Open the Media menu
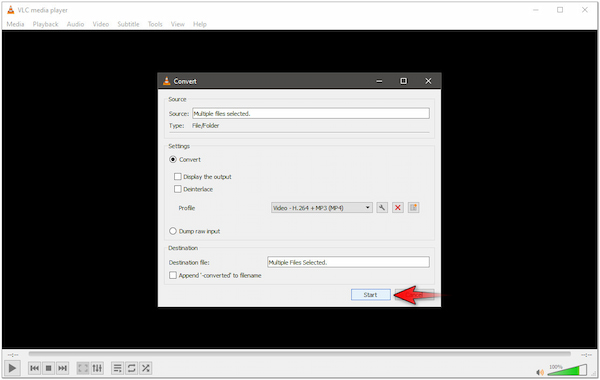600x380 pixels. click(15, 24)
